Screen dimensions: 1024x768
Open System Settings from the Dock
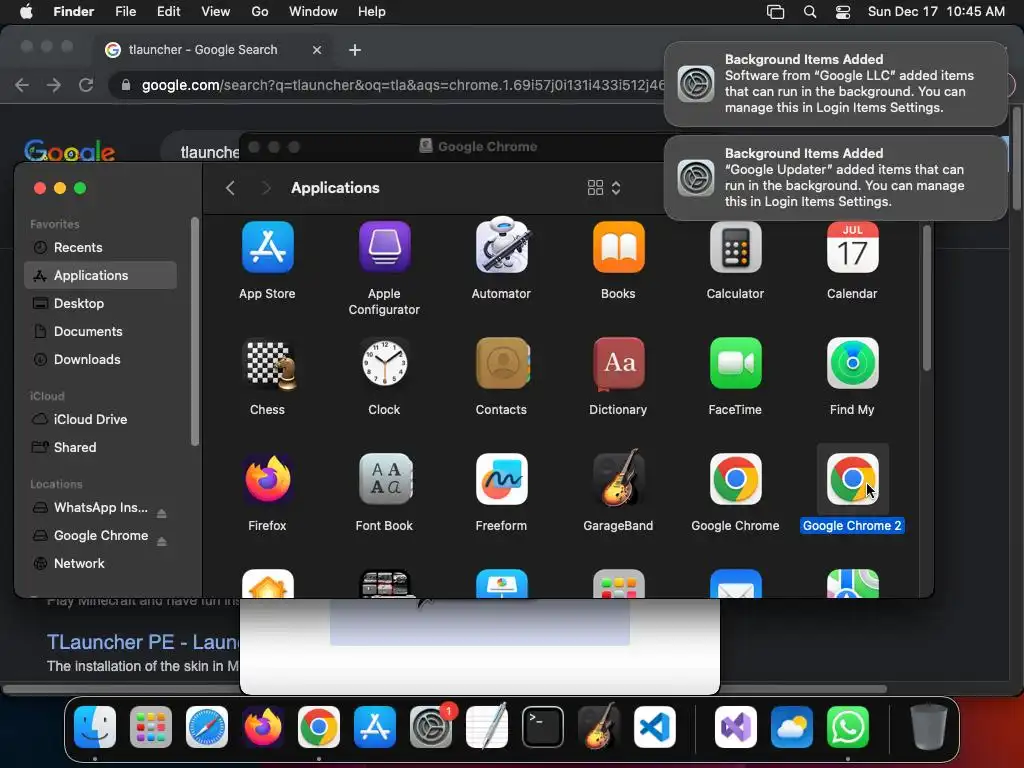pyautogui.click(x=431, y=727)
